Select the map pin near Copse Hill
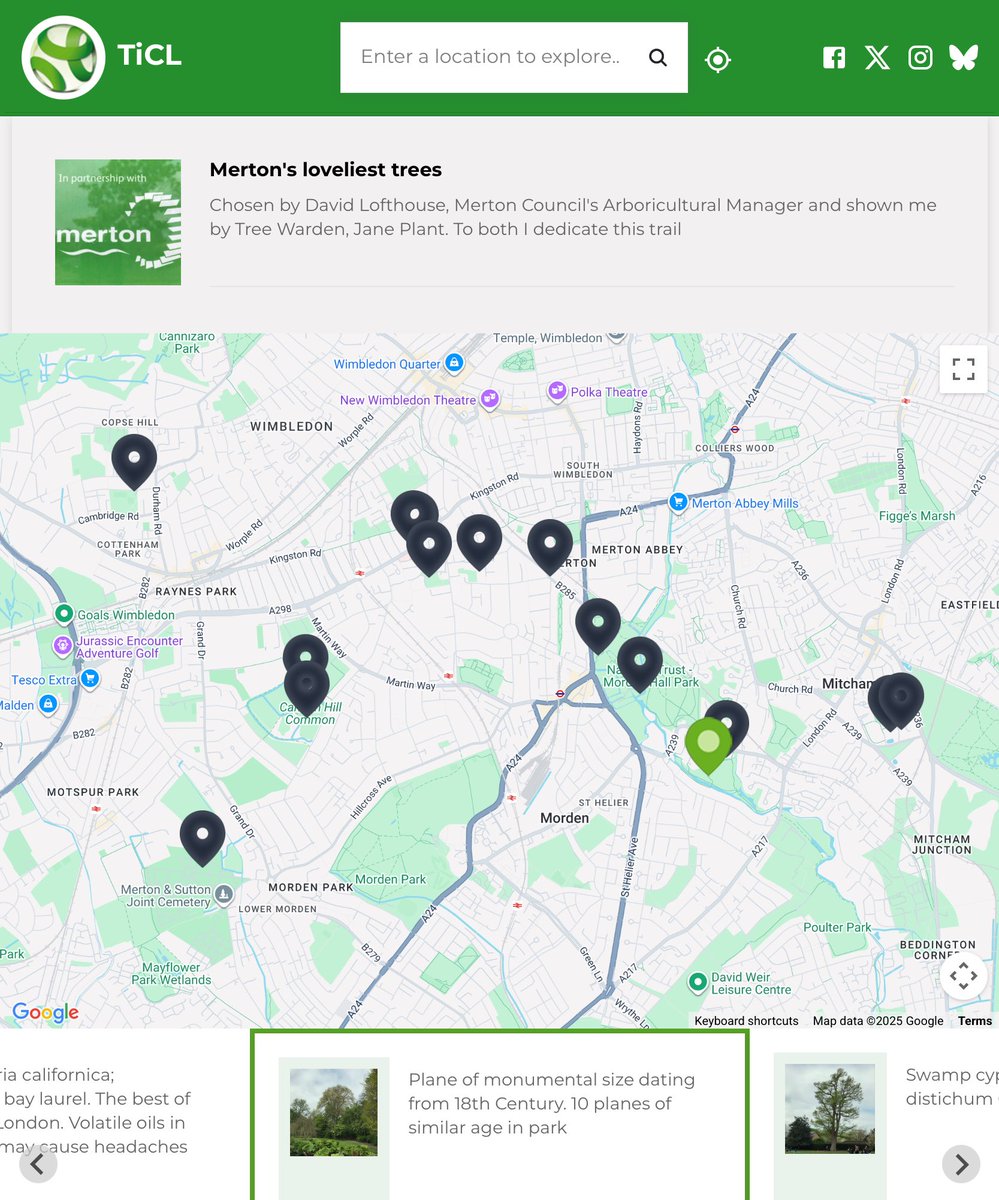This screenshot has width=999, height=1200. click(x=134, y=460)
